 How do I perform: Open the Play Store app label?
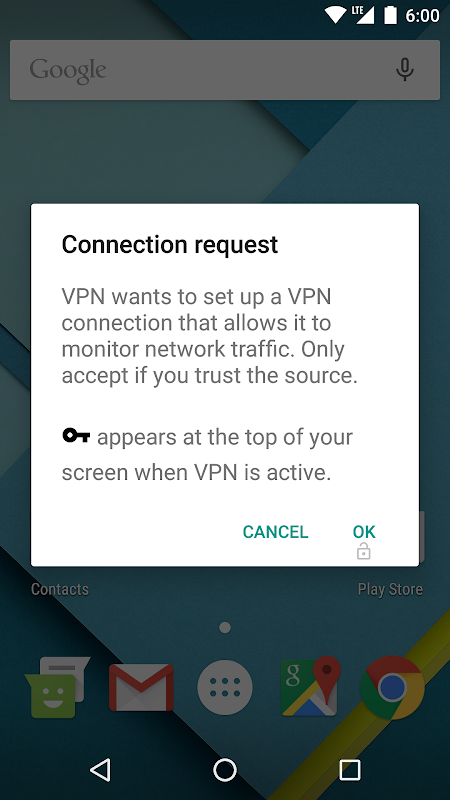(390, 589)
